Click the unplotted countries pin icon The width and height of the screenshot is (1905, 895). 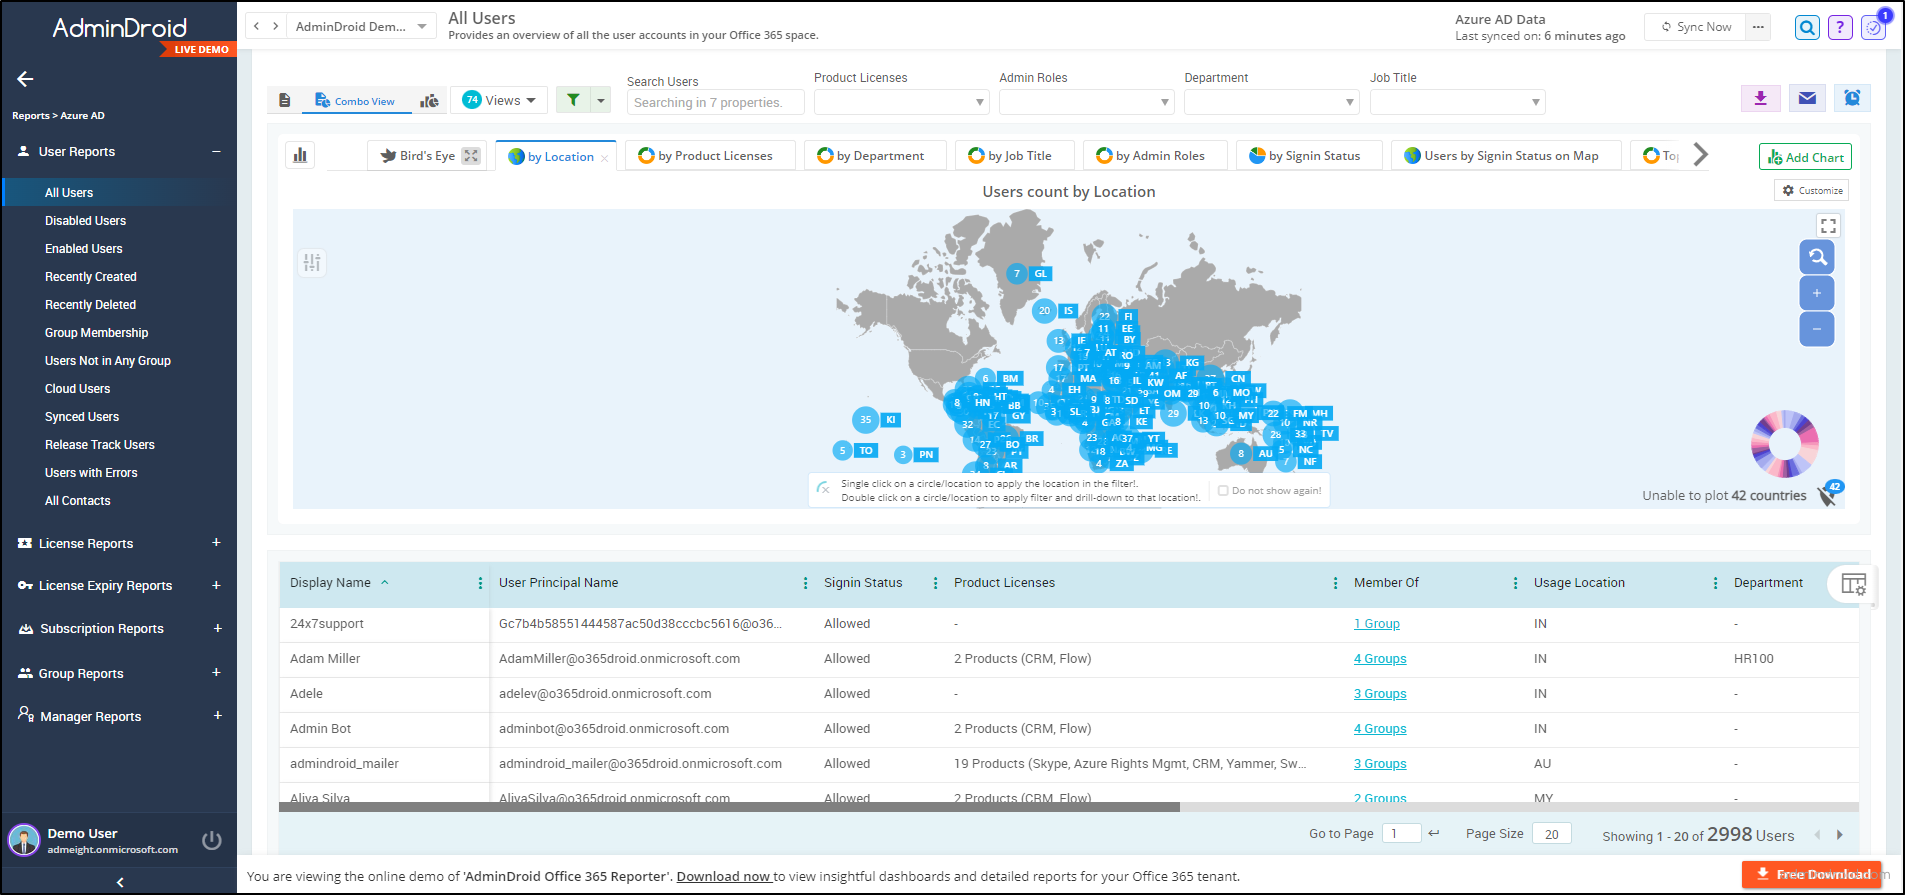(1829, 494)
